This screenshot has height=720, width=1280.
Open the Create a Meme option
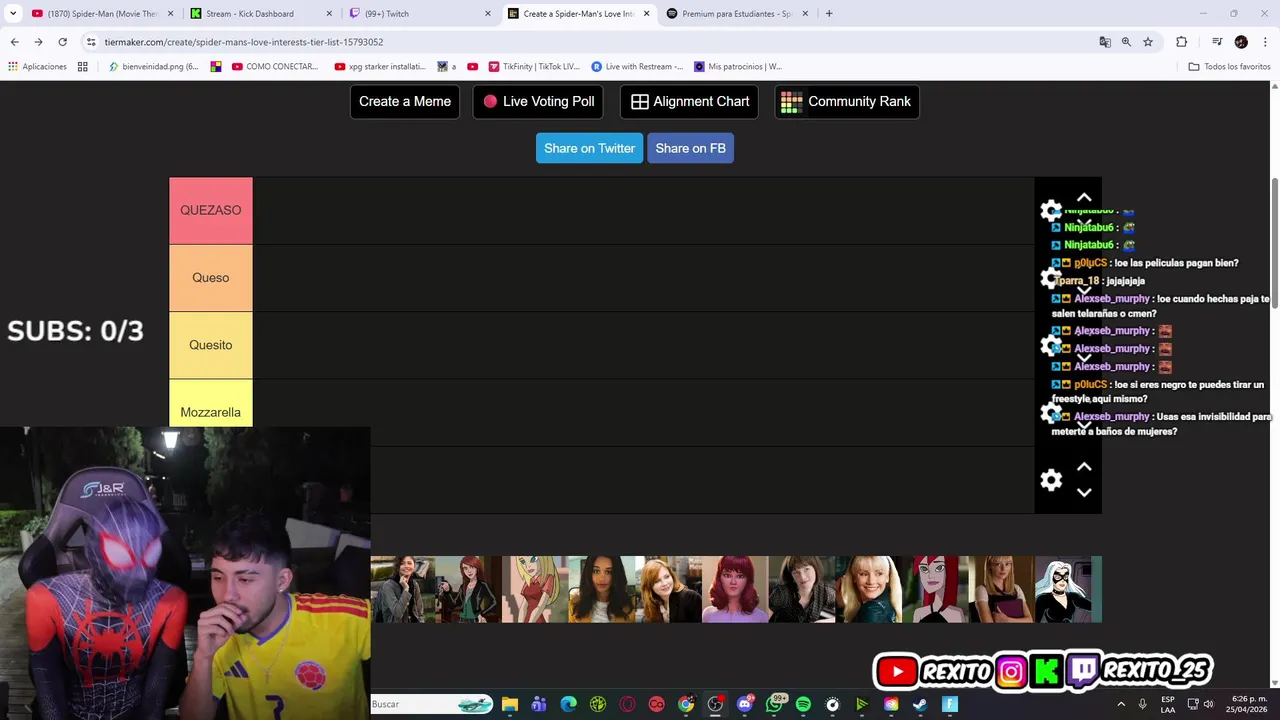pyautogui.click(x=405, y=101)
